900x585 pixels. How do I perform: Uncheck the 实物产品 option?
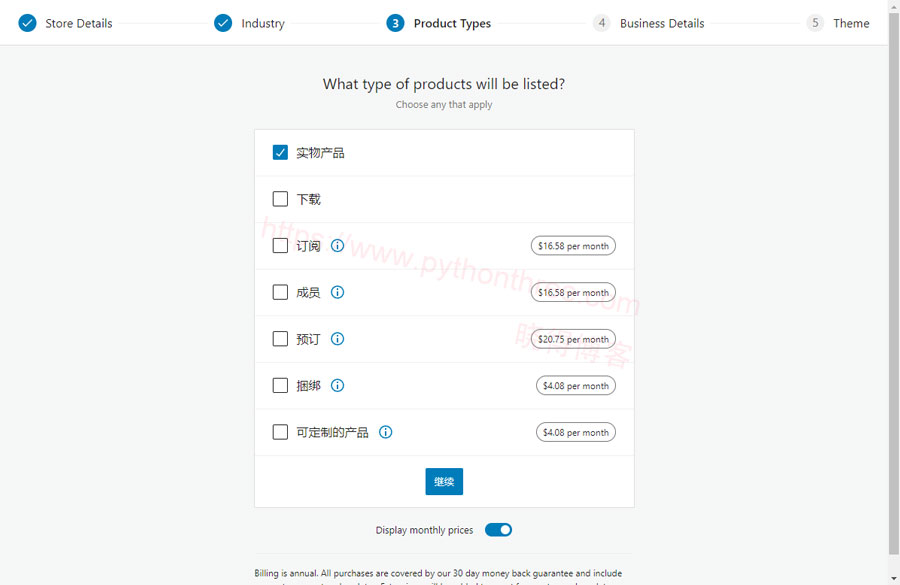[280, 152]
